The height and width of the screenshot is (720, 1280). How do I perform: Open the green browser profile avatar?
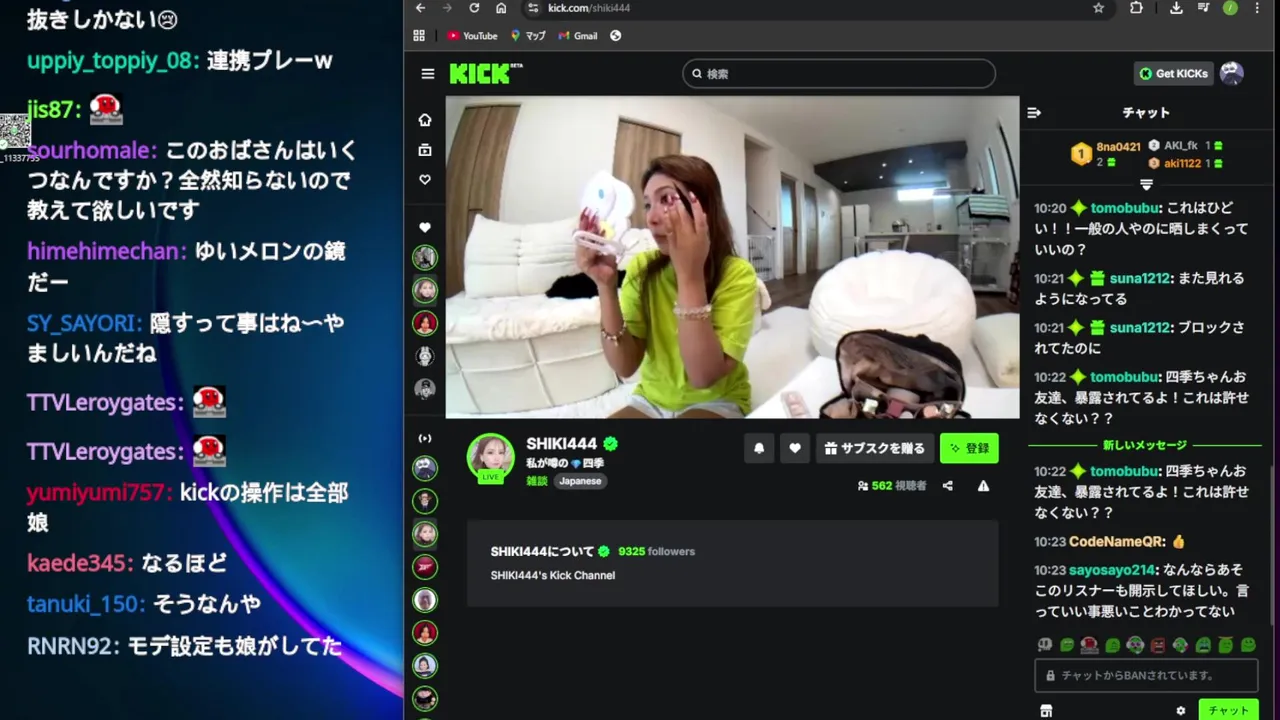tap(1230, 8)
